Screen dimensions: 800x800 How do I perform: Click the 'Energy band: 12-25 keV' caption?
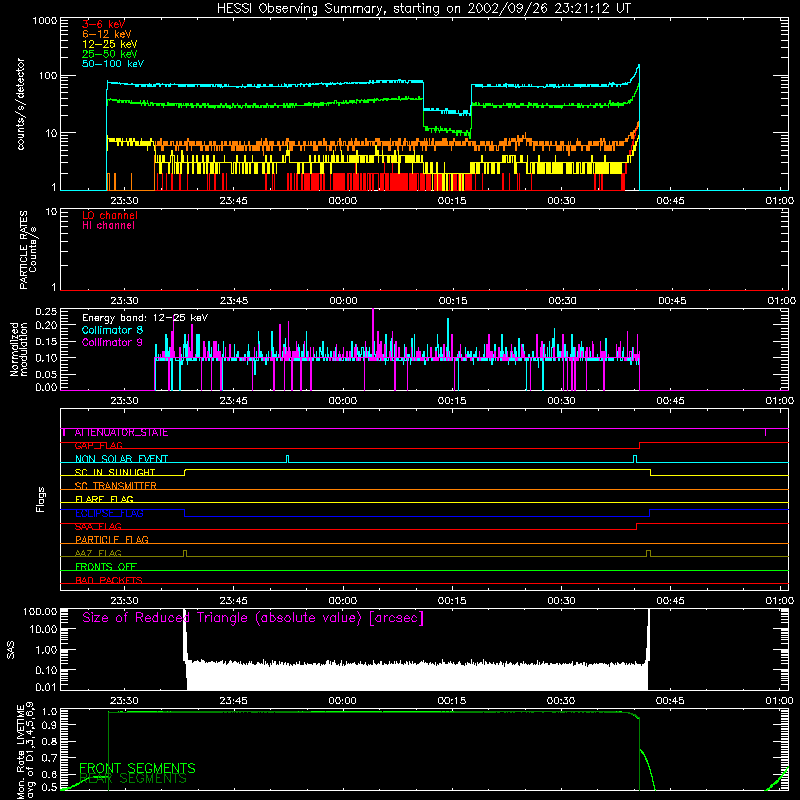pos(145,318)
